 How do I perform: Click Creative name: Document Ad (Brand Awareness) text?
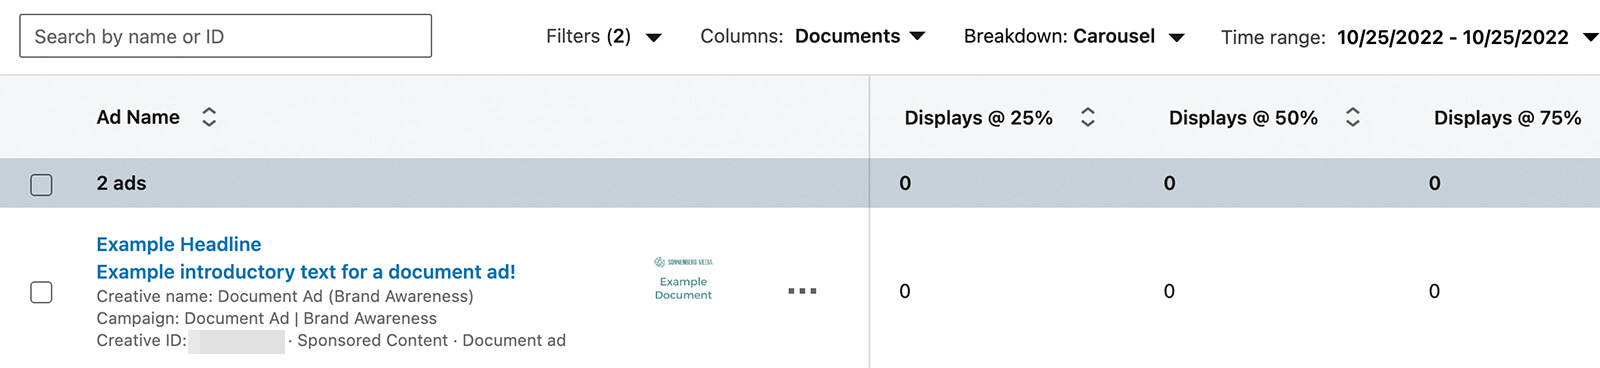(x=285, y=296)
